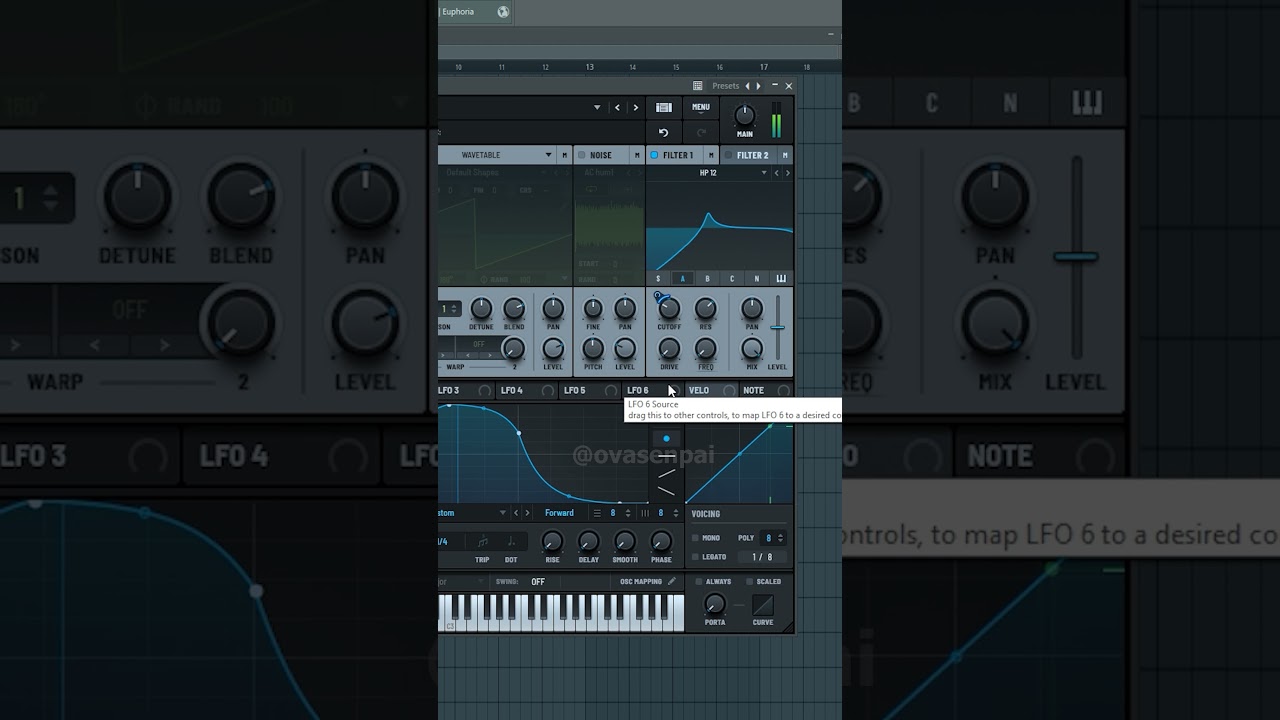This screenshot has width=1280, height=720.
Task: Select the single point LFO shape icon
Action: [667, 438]
